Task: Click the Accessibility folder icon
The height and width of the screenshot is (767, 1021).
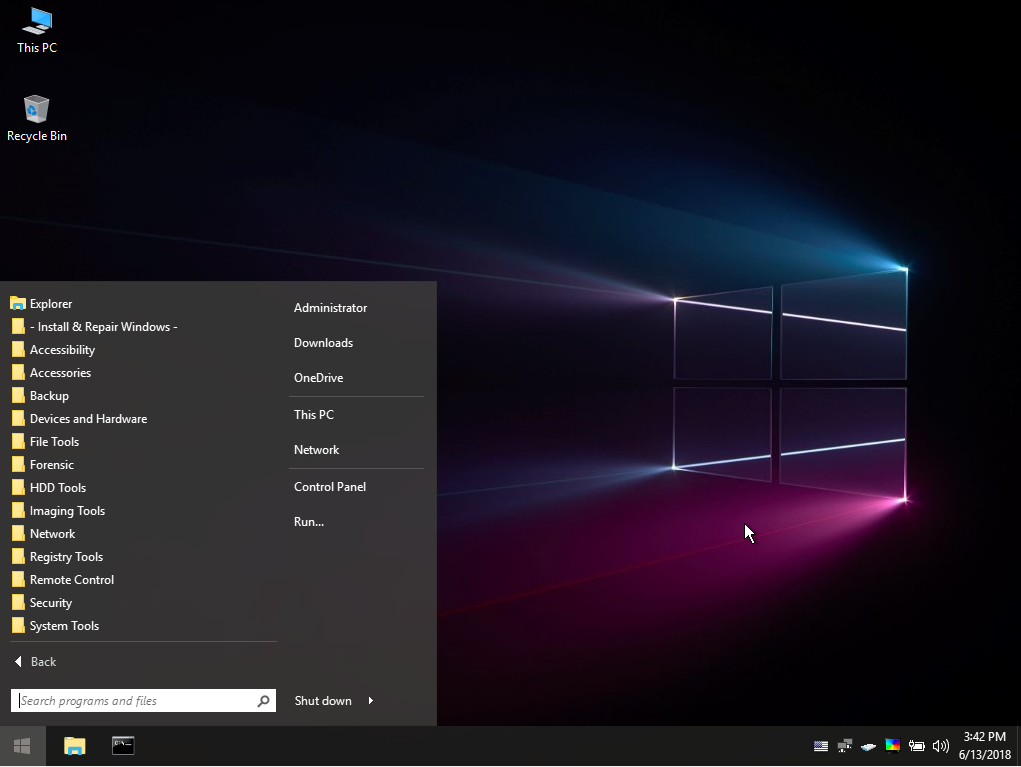Action: [x=18, y=350]
